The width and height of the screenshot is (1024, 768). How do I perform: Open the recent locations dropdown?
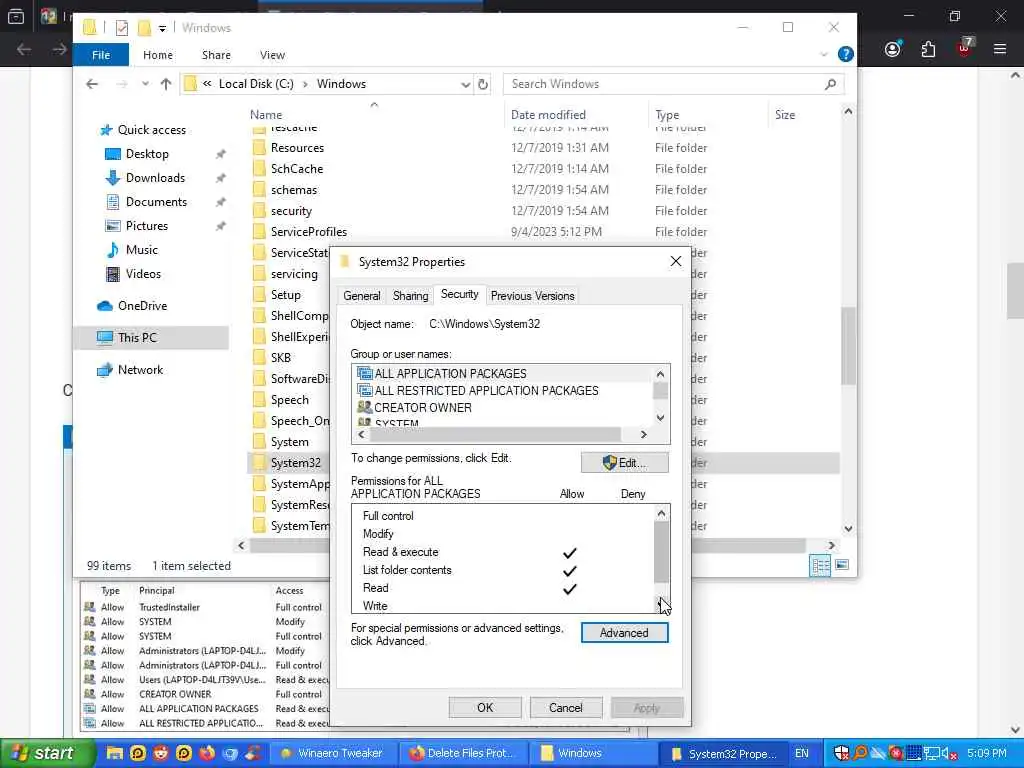145,84
